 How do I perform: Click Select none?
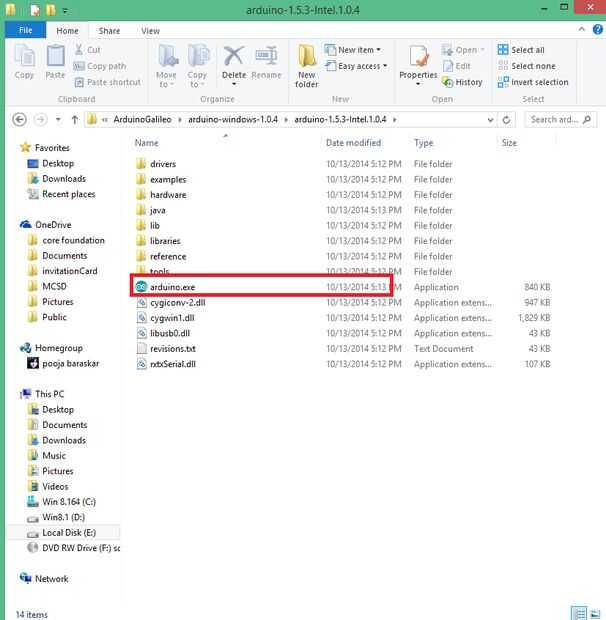click(527, 66)
